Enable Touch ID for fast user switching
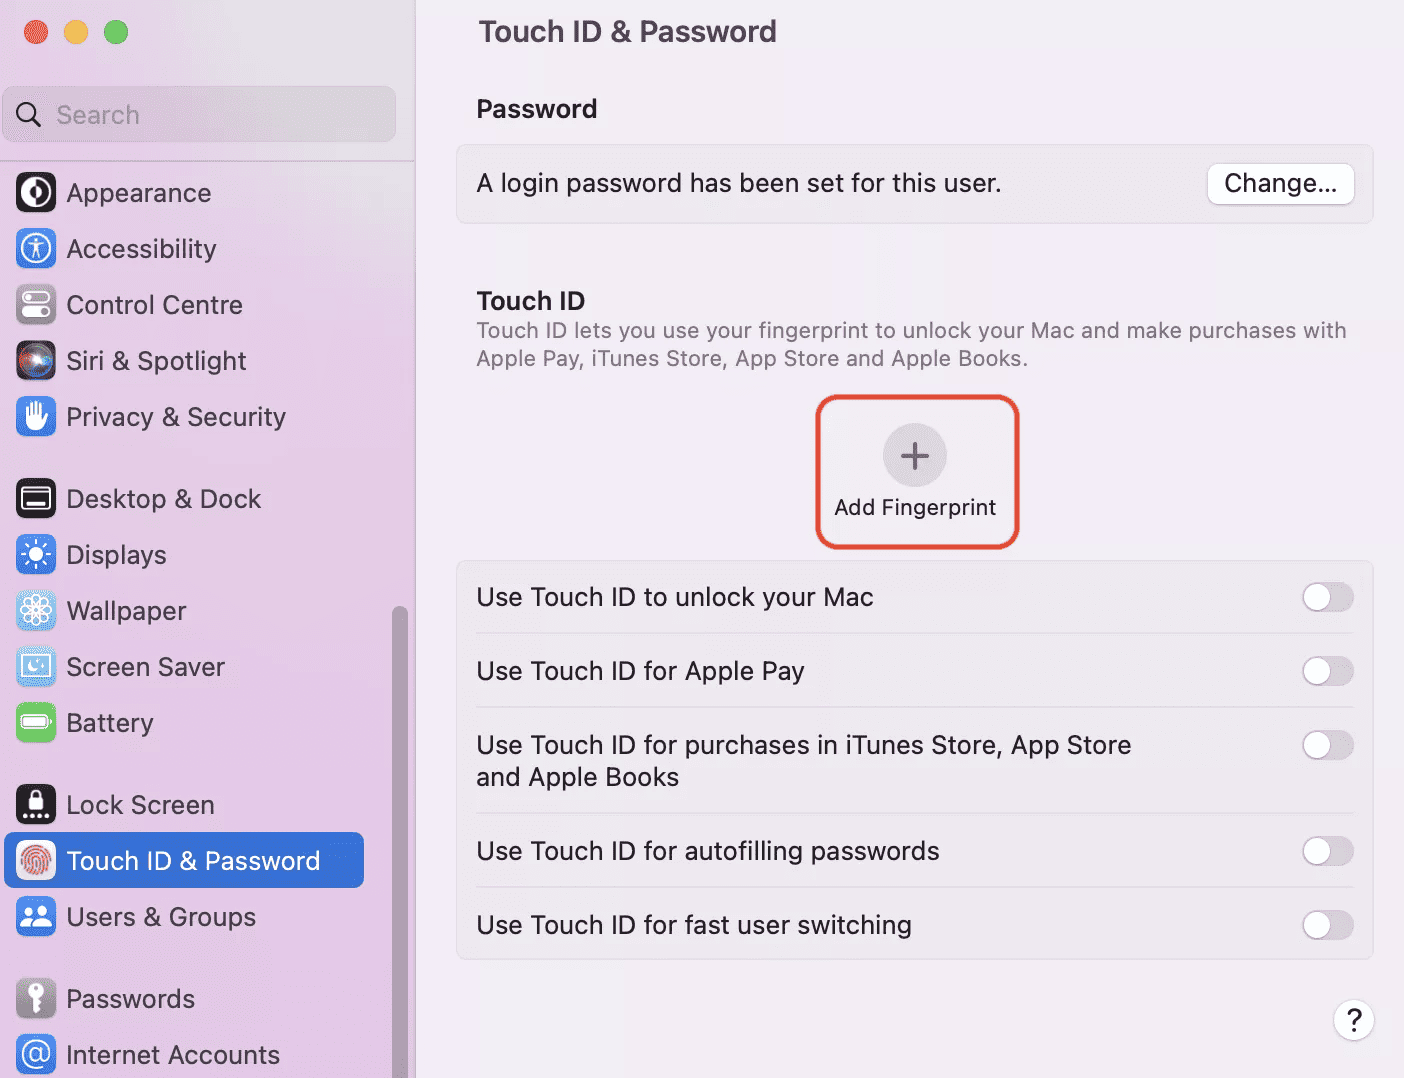Image resolution: width=1404 pixels, height=1078 pixels. click(x=1327, y=925)
